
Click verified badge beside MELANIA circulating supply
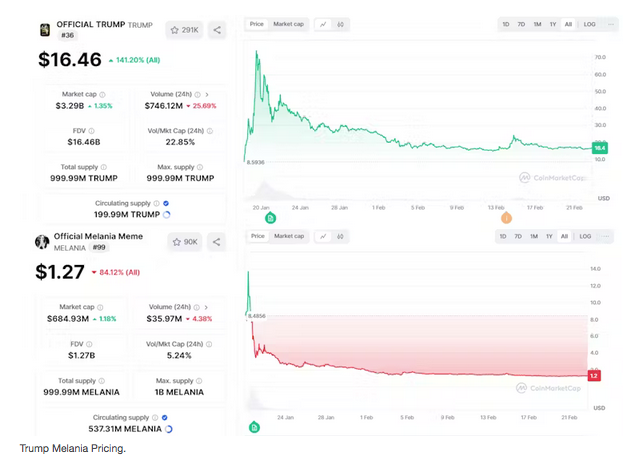(164, 418)
